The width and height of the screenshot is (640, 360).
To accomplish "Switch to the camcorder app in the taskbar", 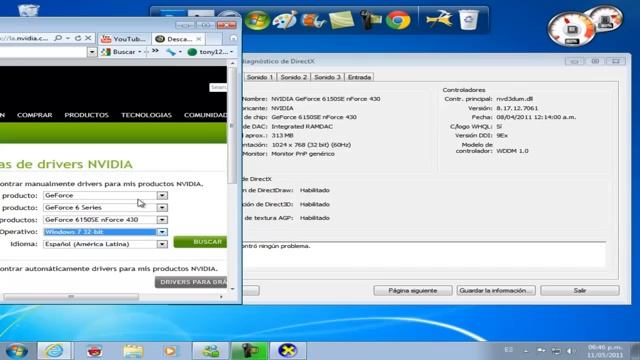I will (249, 351).
